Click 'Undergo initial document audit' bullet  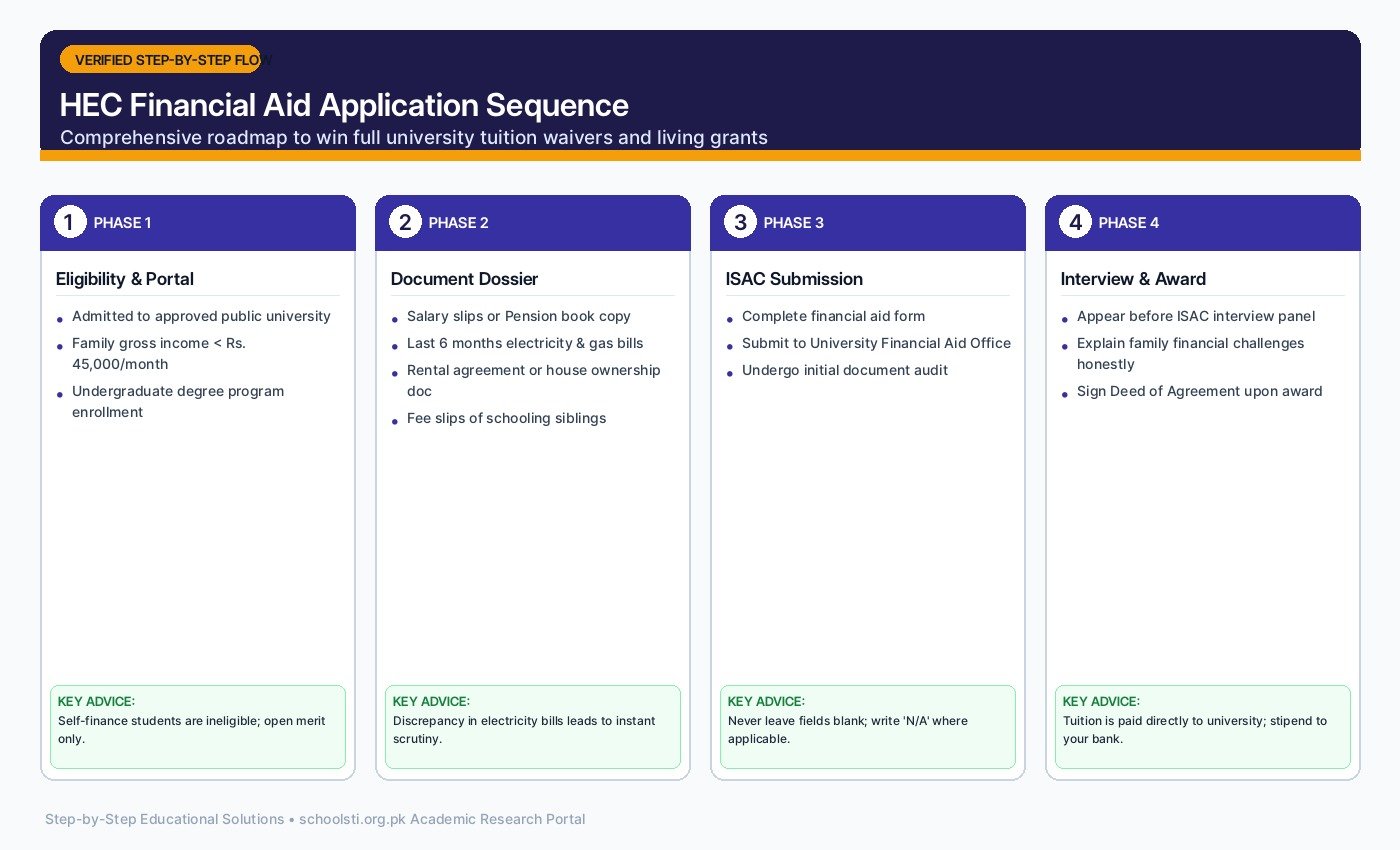coord(845,370)
